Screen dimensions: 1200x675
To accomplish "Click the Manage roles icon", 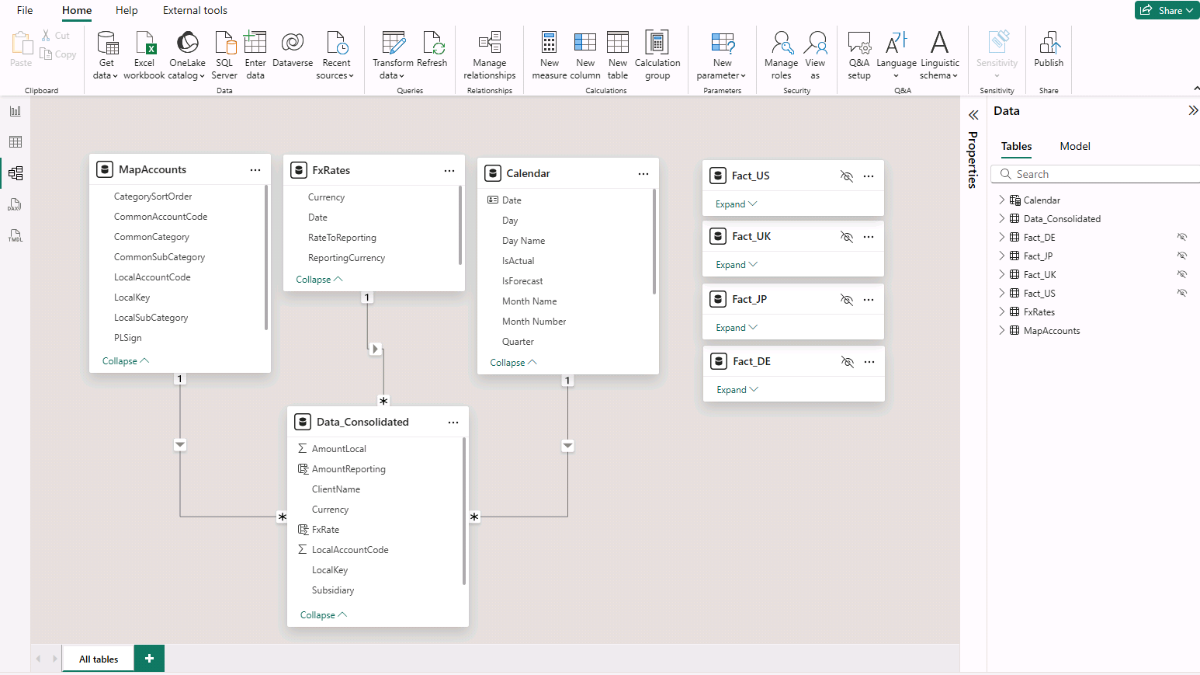I will [x=781, y=44].
